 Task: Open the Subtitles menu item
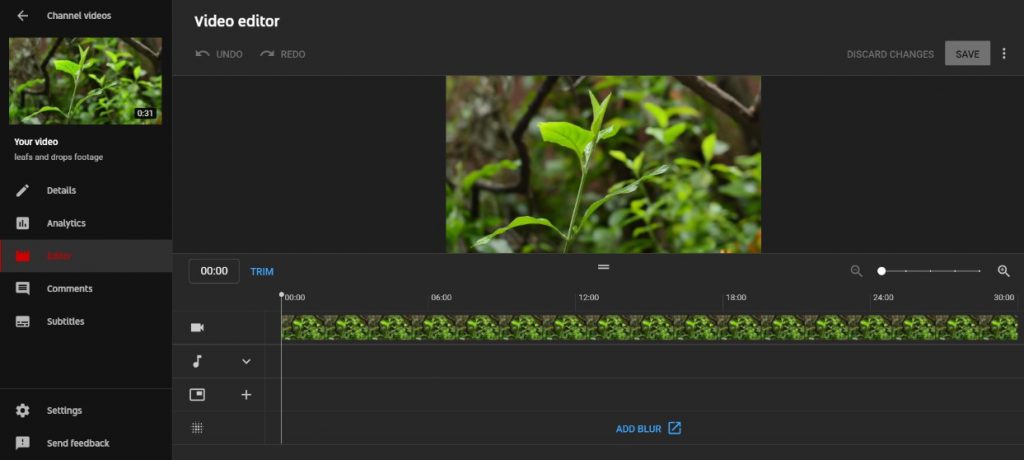[86, 321]
